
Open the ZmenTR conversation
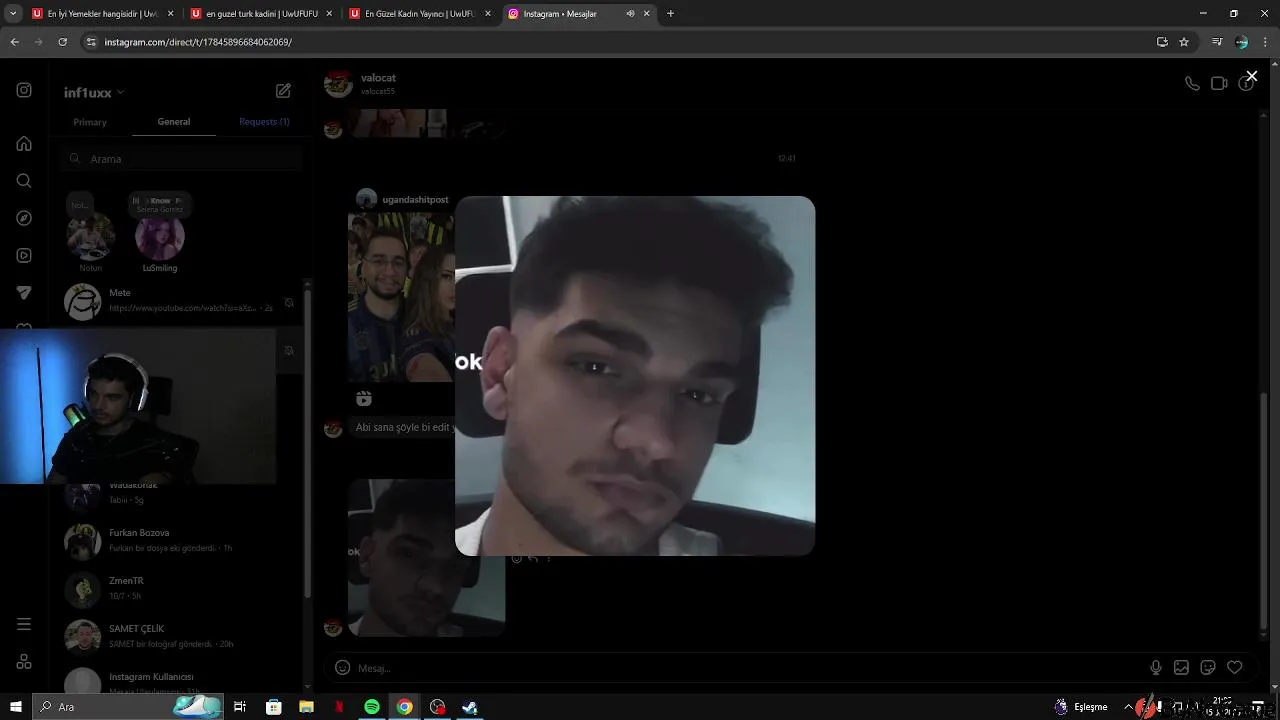pos(180,589)
